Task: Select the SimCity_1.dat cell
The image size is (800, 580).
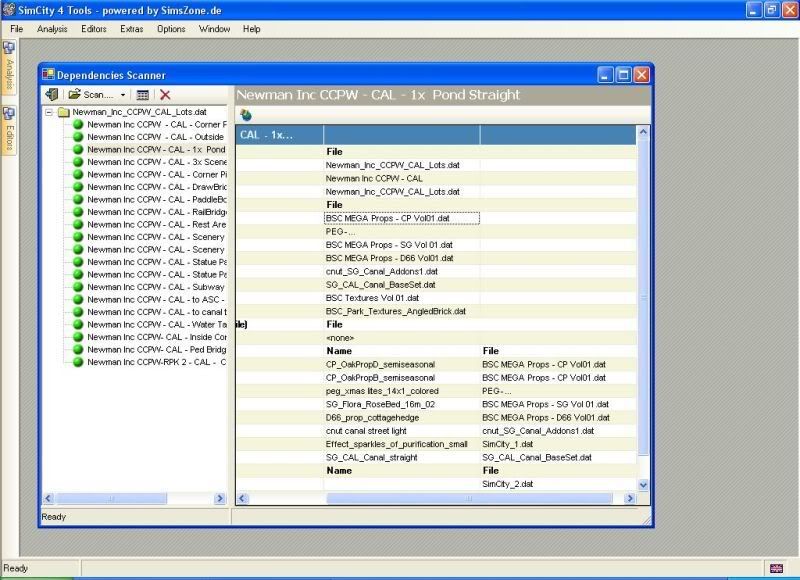Action: point(558,444)
